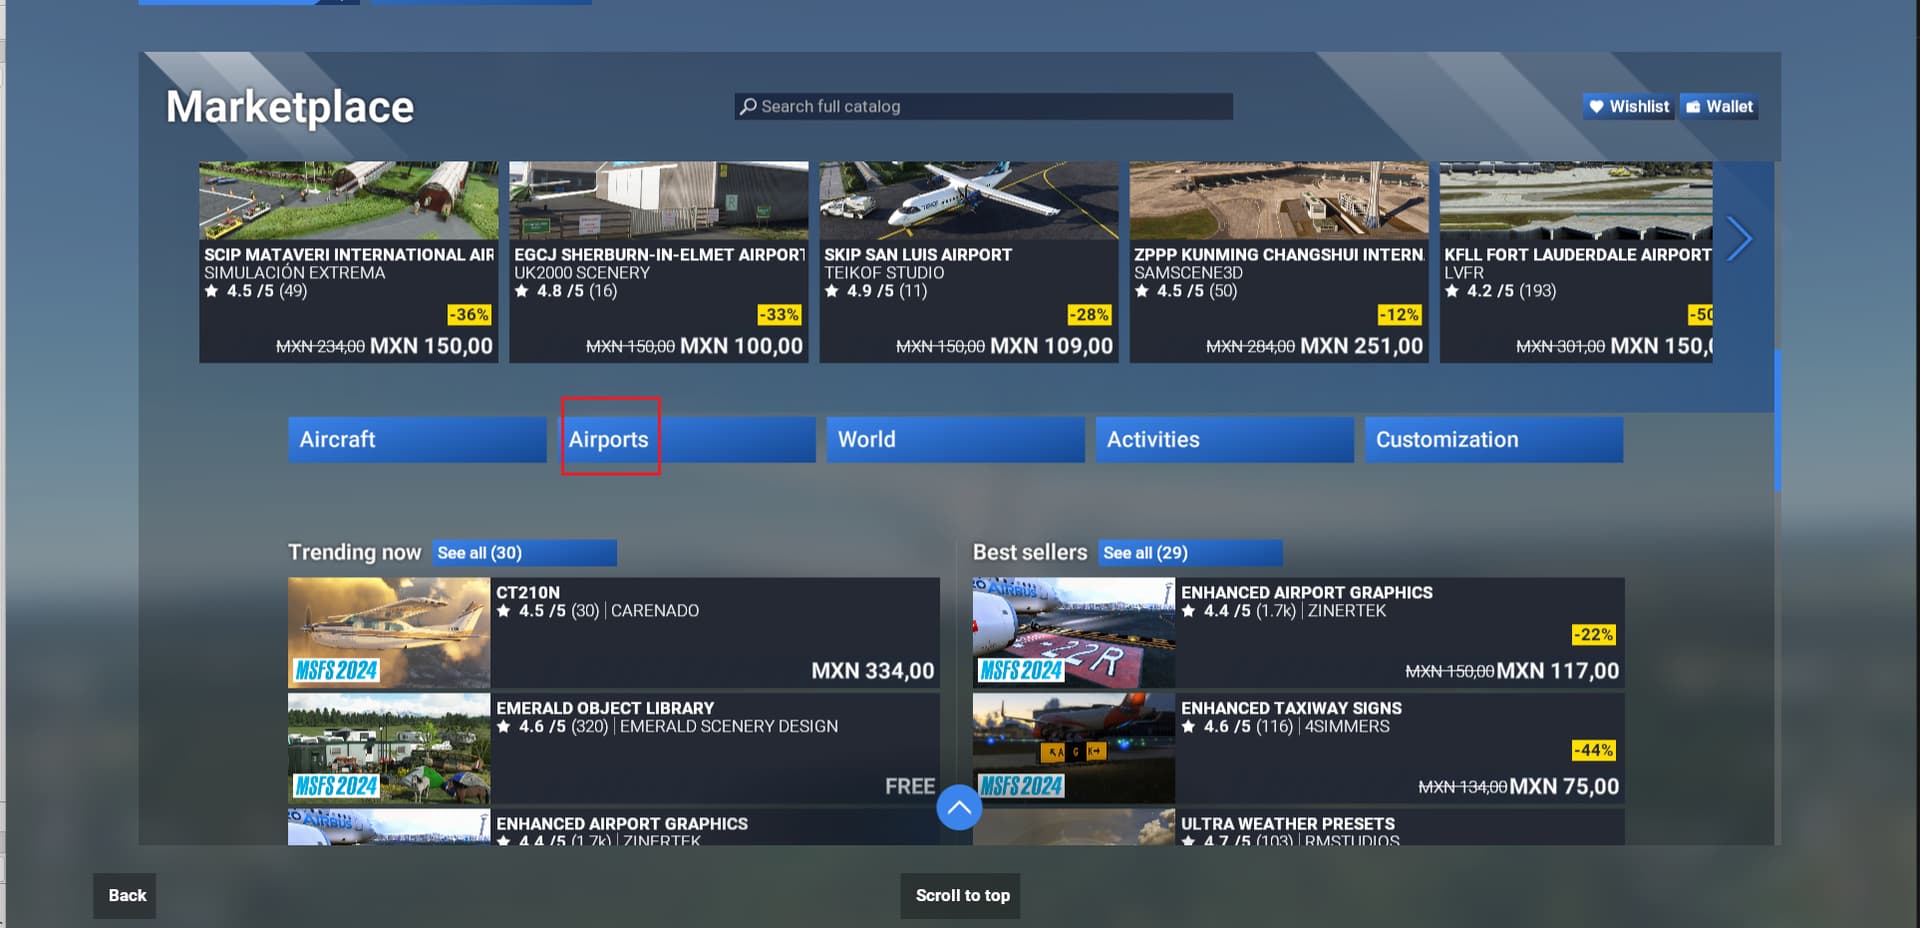Screen dimensions: 1920x928
Task: Click the -22% badge on Enhanced Airport Graphics
Action: pyautogui.click(x=1593, y=634)
